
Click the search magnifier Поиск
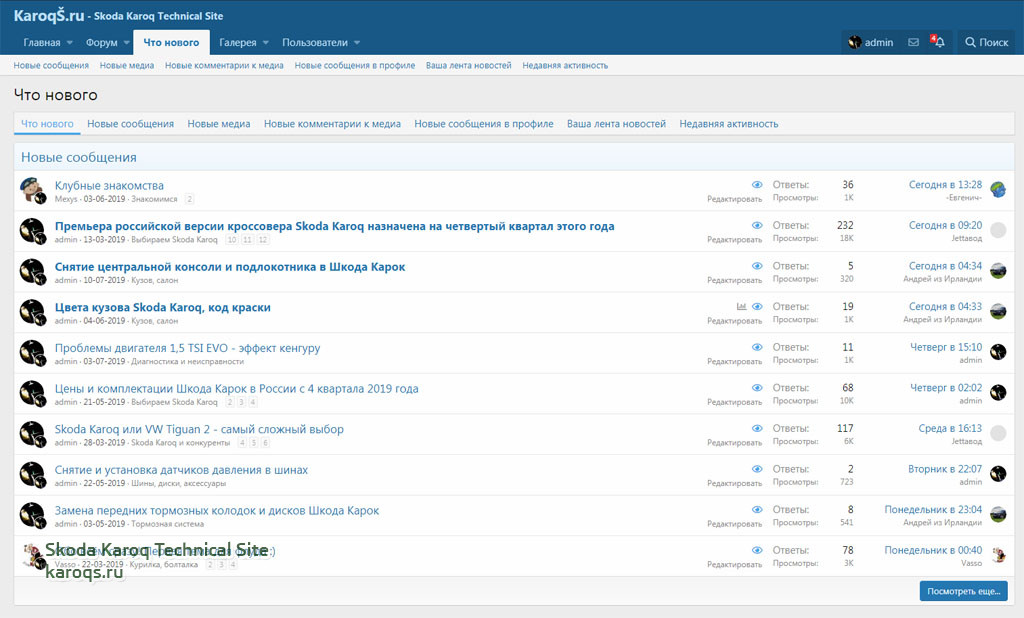point(987,42)
